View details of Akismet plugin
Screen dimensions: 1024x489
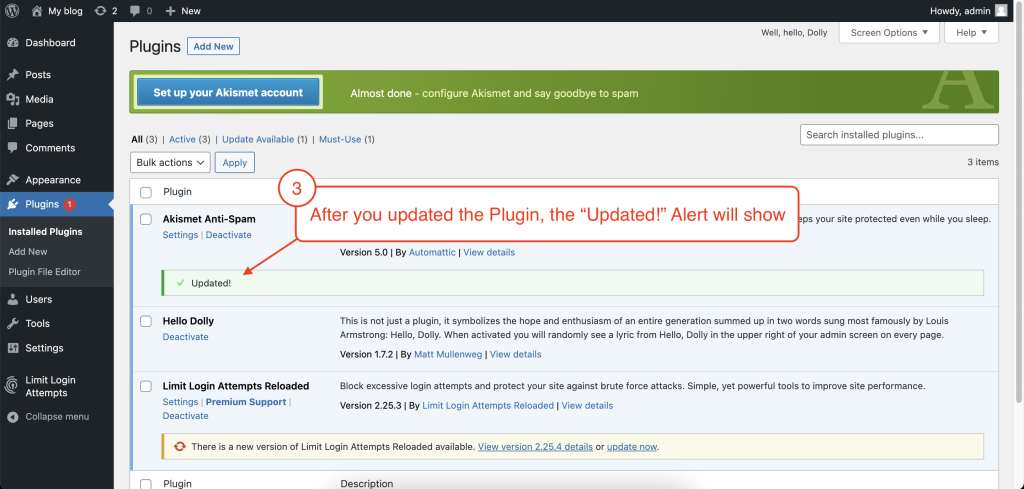coord(489,252)
